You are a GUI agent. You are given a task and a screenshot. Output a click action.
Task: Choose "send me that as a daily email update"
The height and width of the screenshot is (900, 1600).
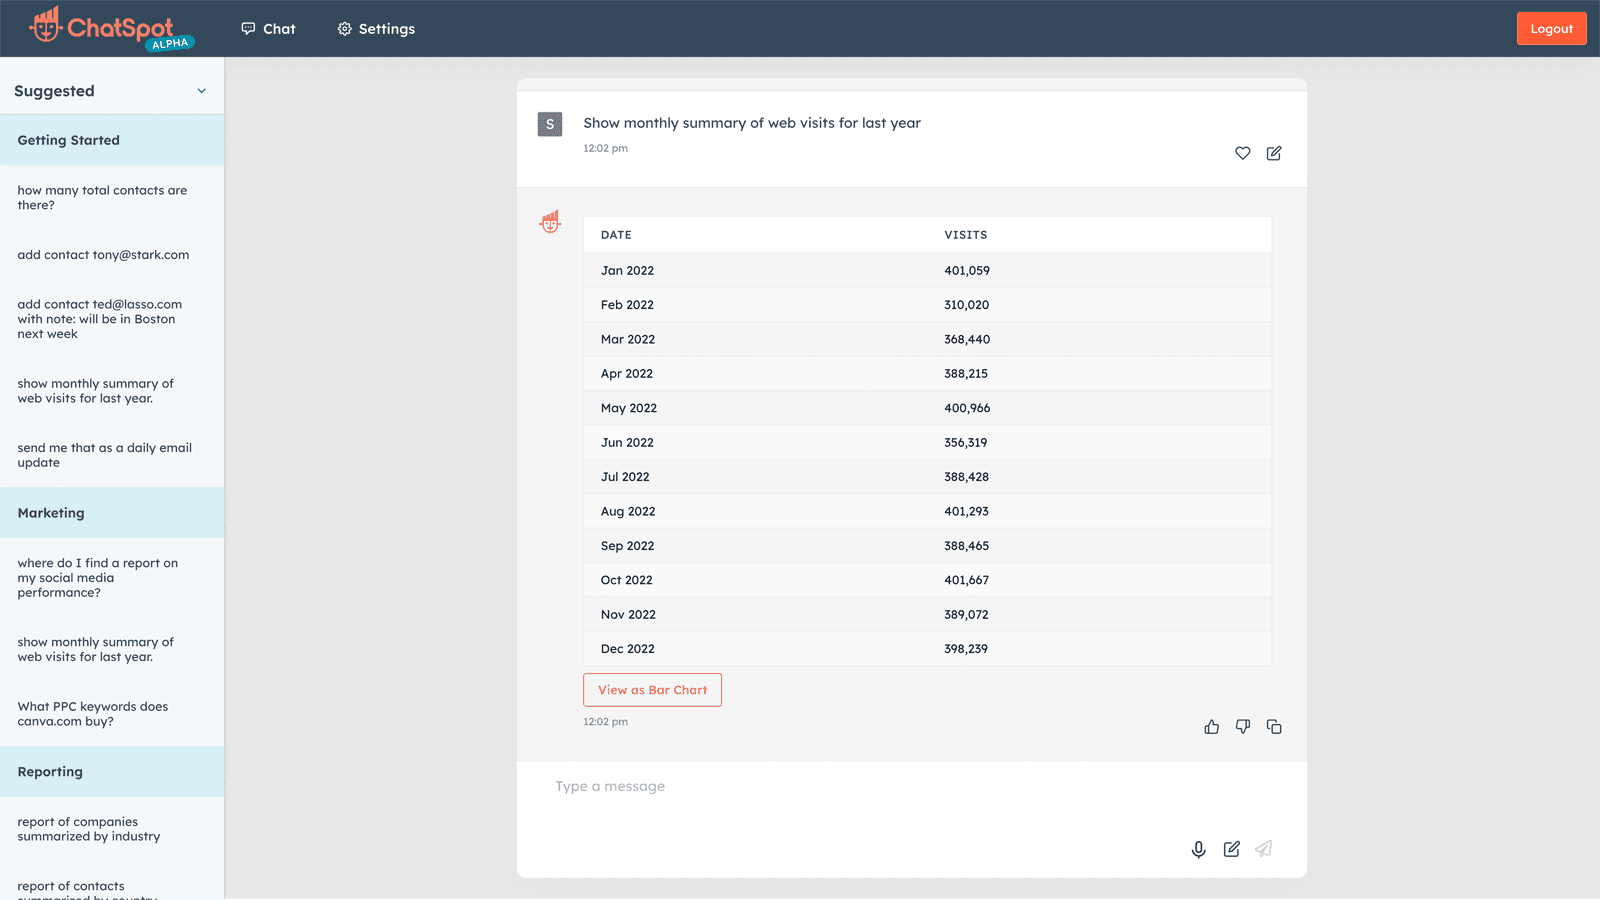coord(104,455)
